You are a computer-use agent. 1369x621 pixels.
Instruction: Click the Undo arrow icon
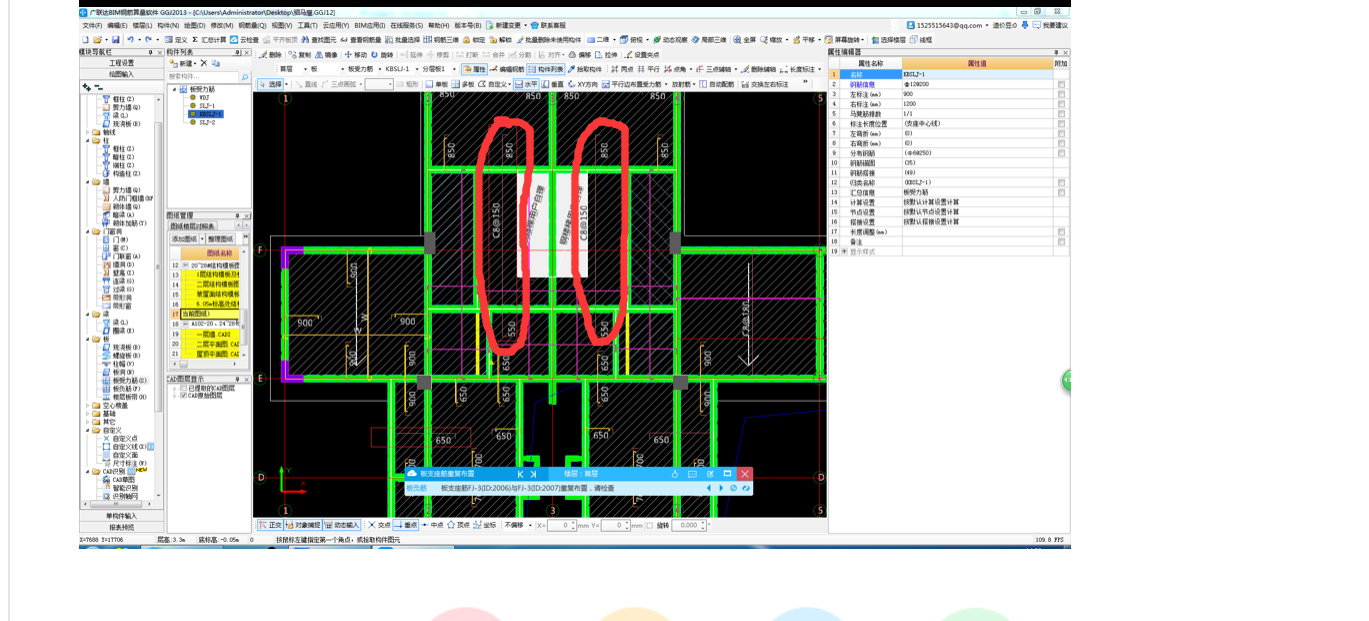pos(131,40)
